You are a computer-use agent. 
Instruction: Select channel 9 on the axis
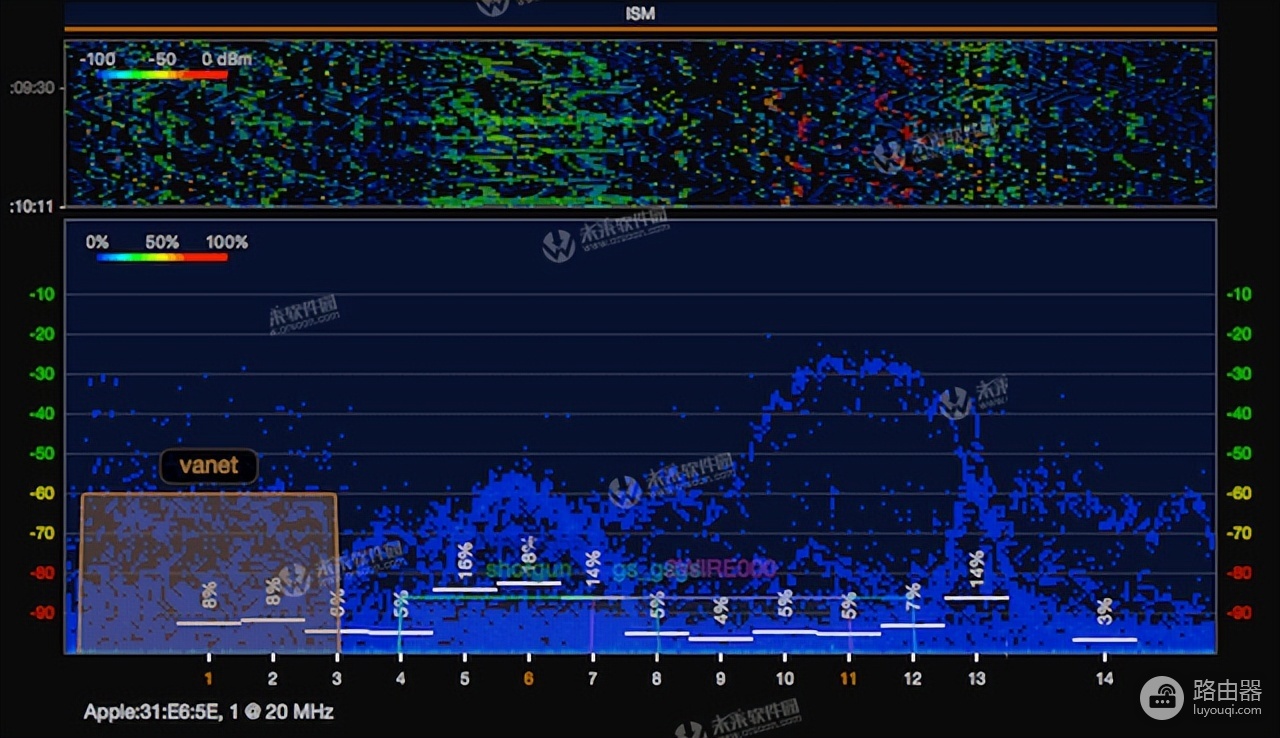pos(720,679)
